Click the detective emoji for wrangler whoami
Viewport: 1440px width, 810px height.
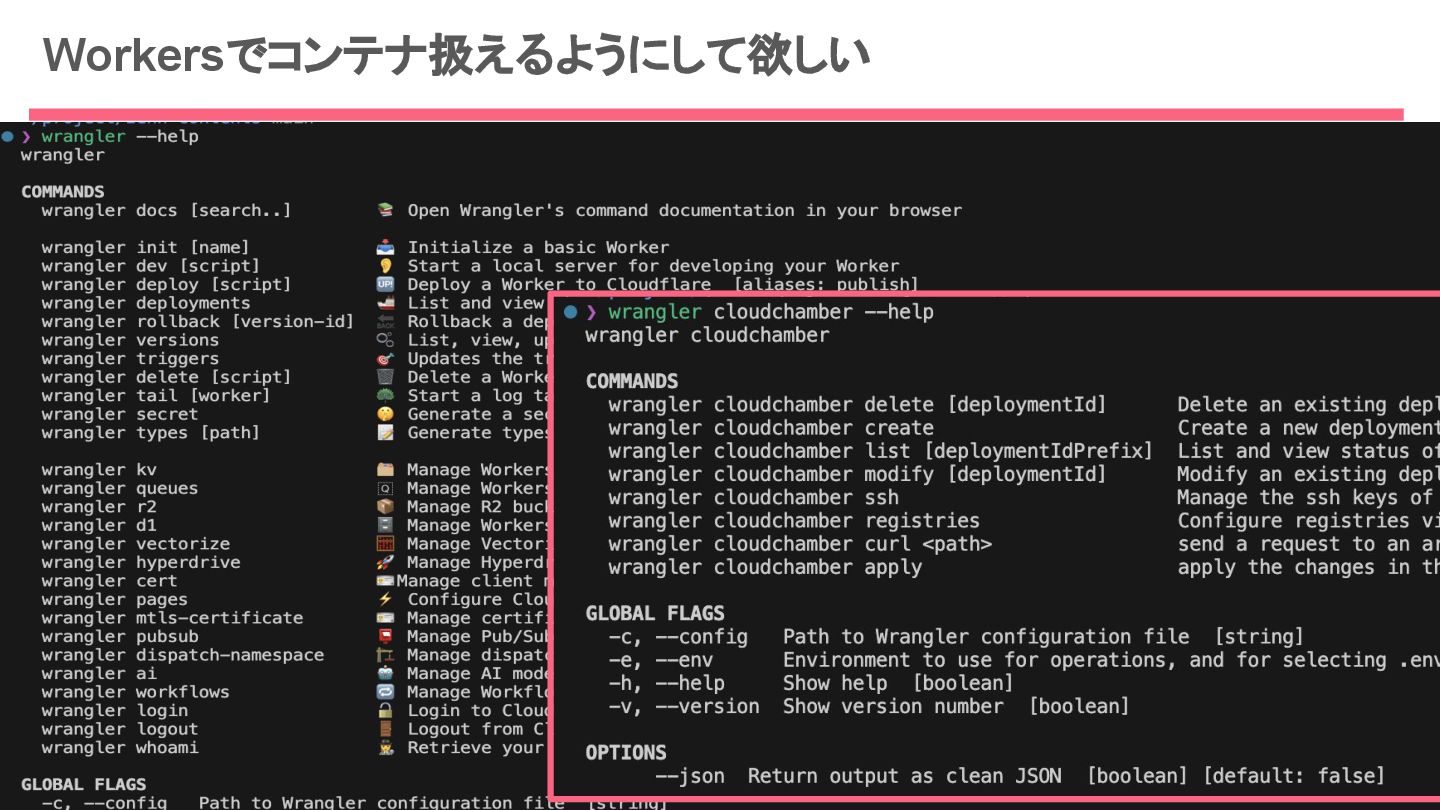click(x=385, y=748)
